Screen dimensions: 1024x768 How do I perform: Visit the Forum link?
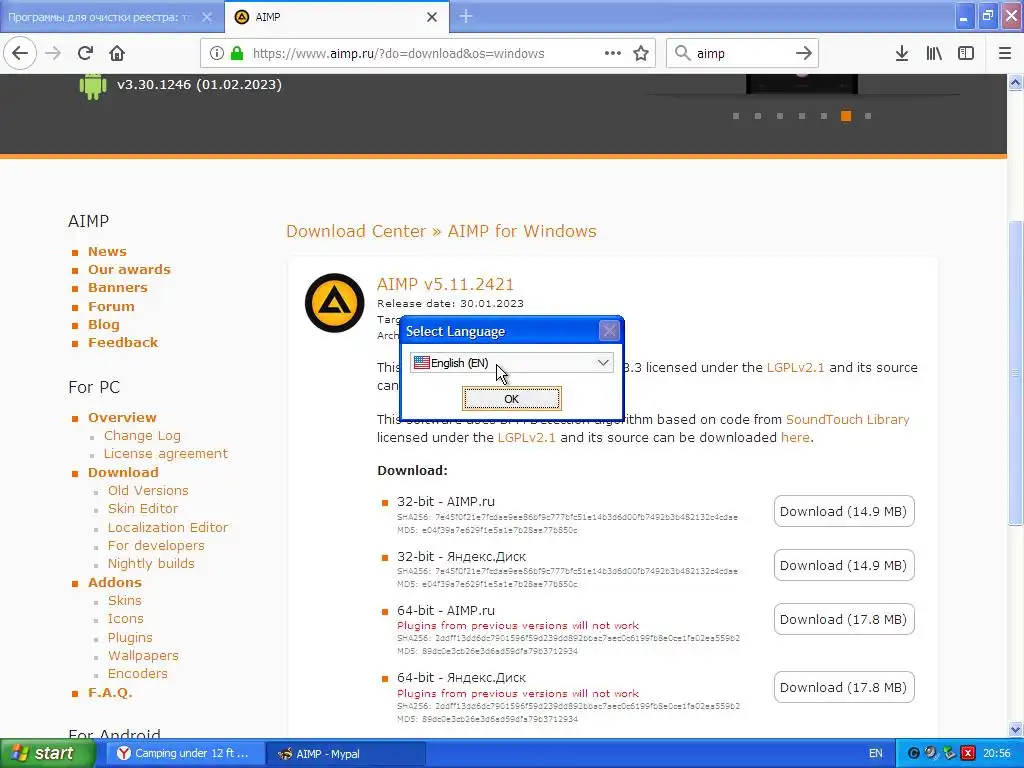tap(111, 306)
